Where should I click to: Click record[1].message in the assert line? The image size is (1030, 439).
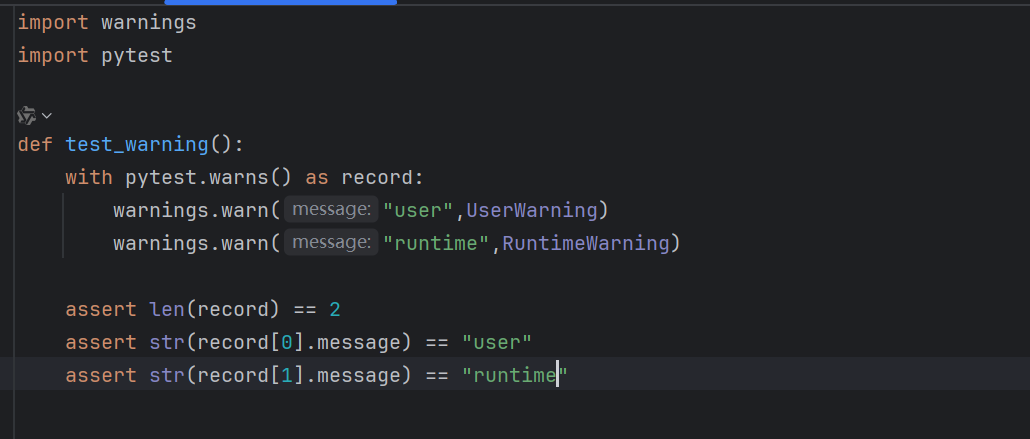pos(299,375)
